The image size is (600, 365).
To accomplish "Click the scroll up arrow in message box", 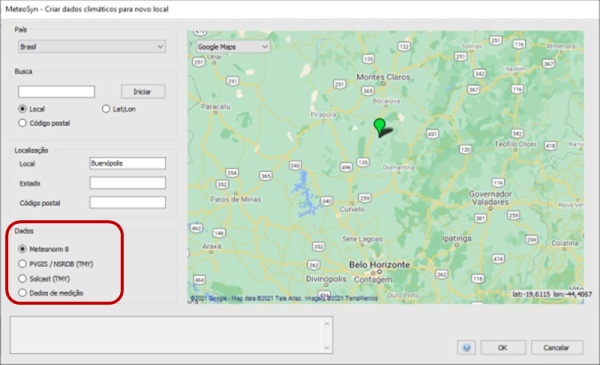I will click(326, 324).
